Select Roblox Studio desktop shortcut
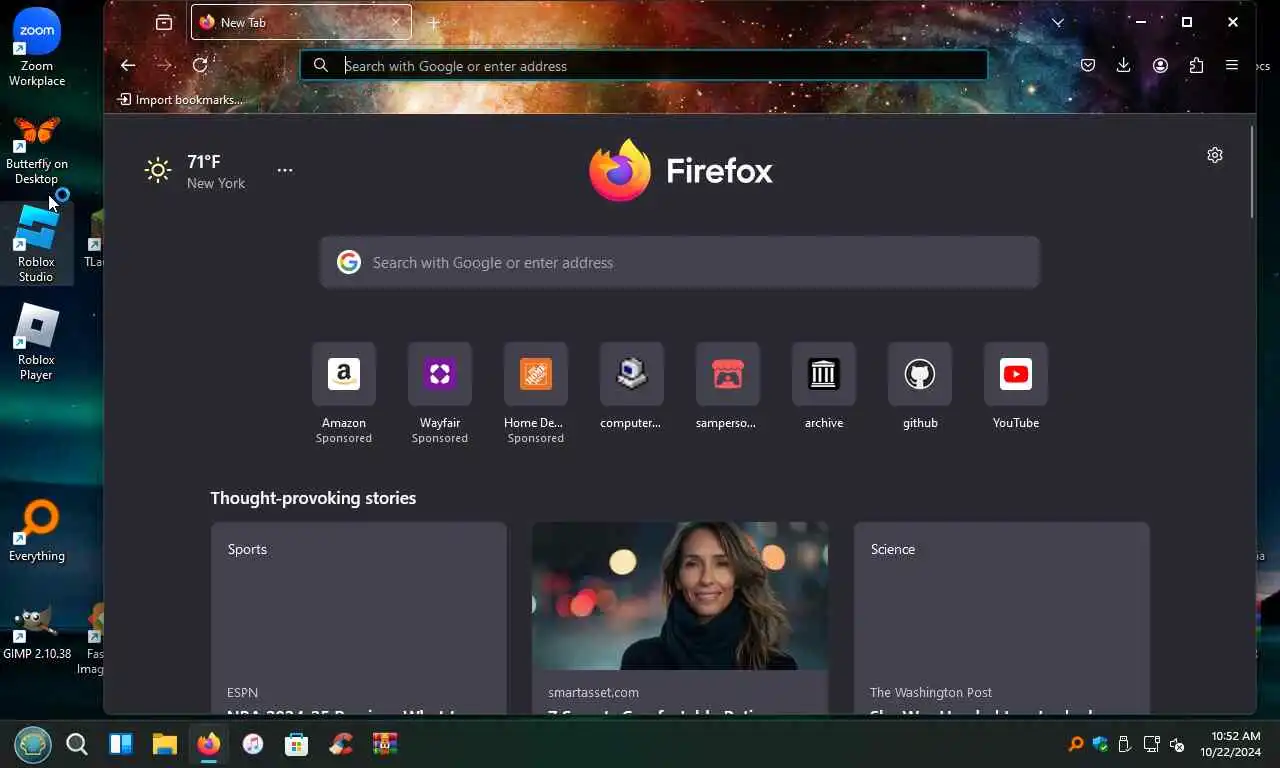Viewport: 1280px width, 768px height. tap(36, 244)
